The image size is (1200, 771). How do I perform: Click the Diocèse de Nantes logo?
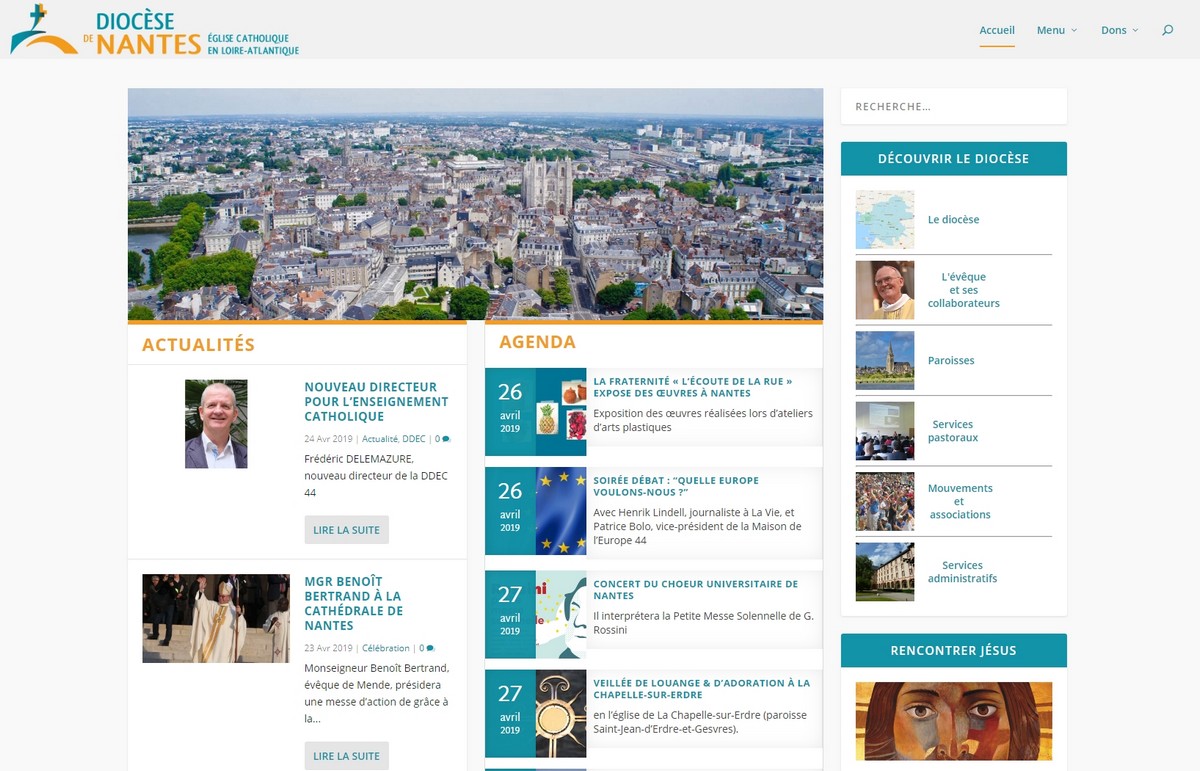point(155,32)
